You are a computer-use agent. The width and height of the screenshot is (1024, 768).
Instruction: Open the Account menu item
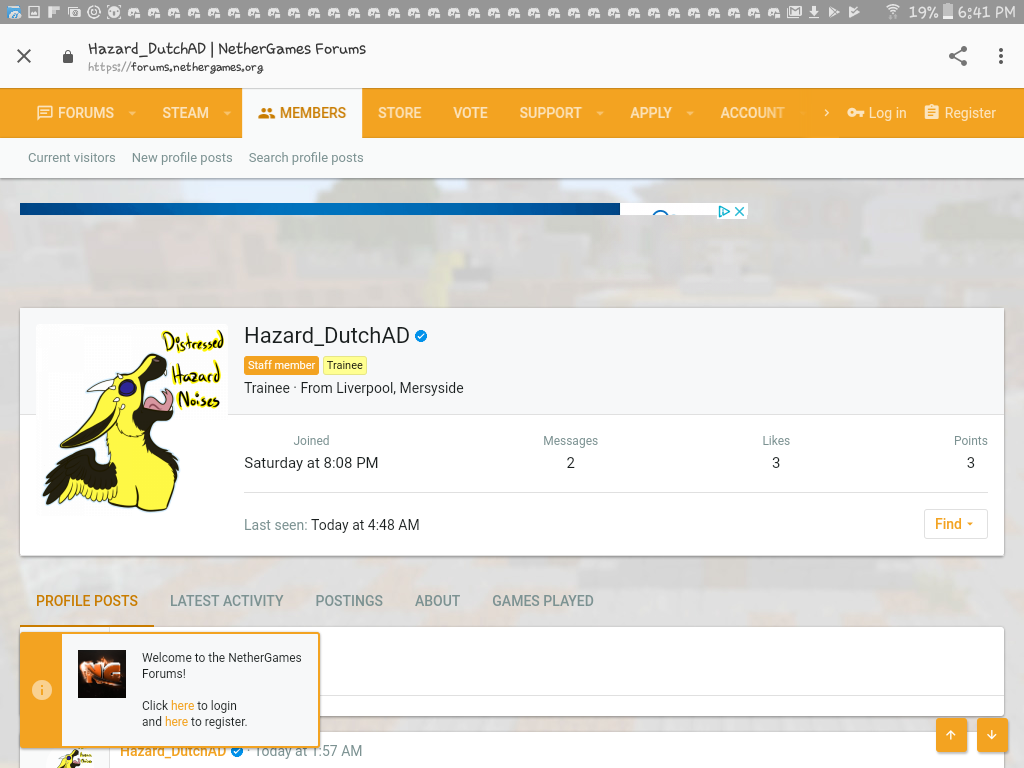752,113
